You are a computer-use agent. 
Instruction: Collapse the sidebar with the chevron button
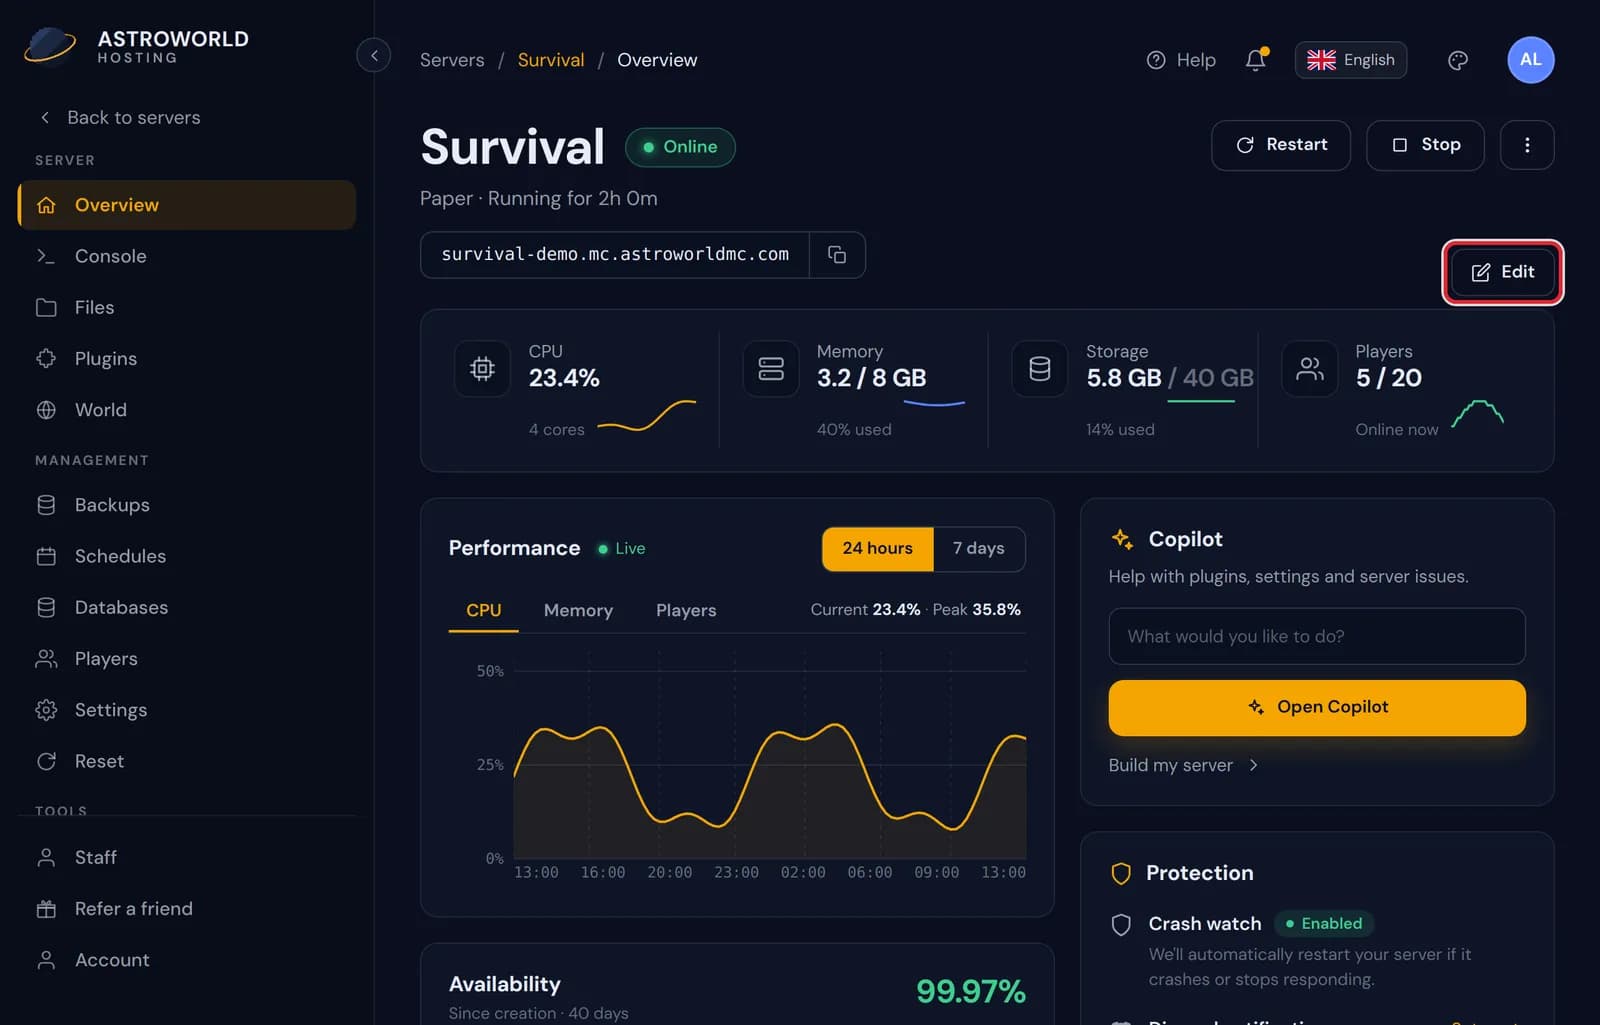pyautogui.click(x=374, y=55)
